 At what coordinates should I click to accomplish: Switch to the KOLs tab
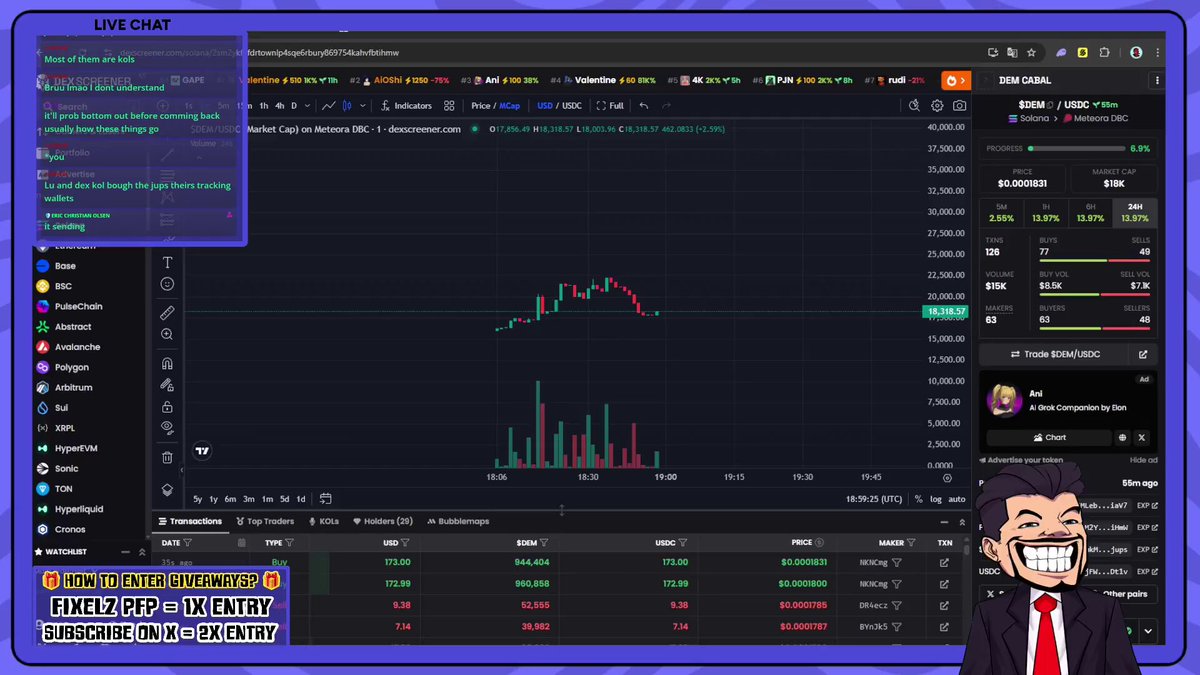click(x=324, y=521)
